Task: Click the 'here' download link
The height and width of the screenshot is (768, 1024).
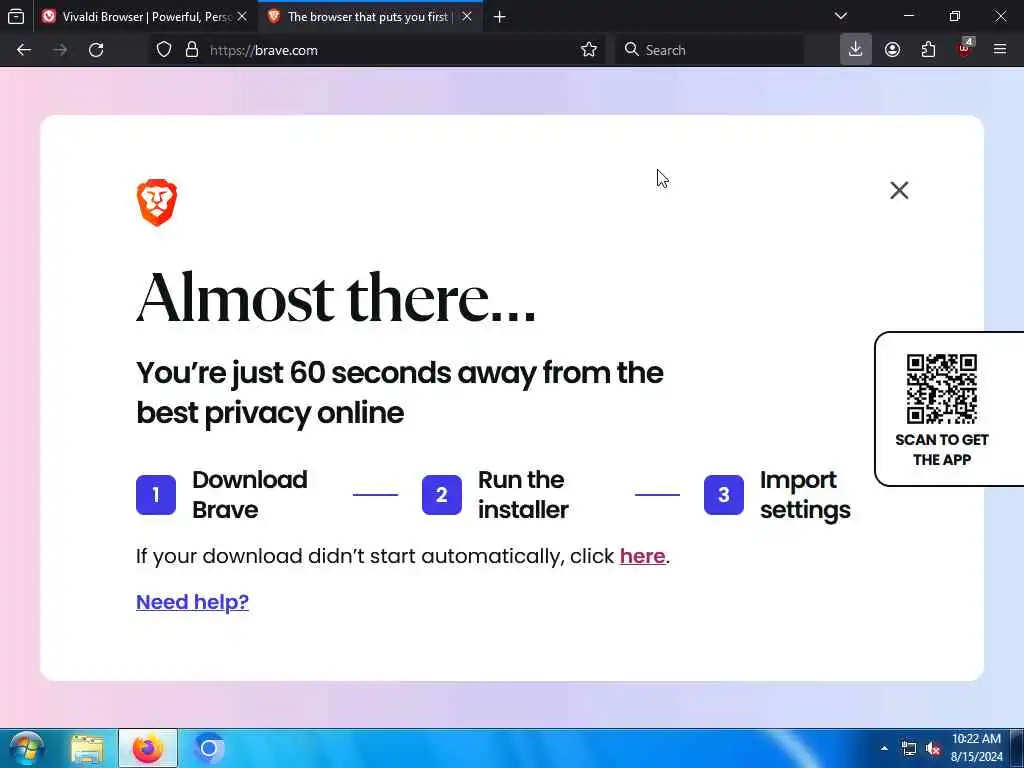Action: coord(643,556)
